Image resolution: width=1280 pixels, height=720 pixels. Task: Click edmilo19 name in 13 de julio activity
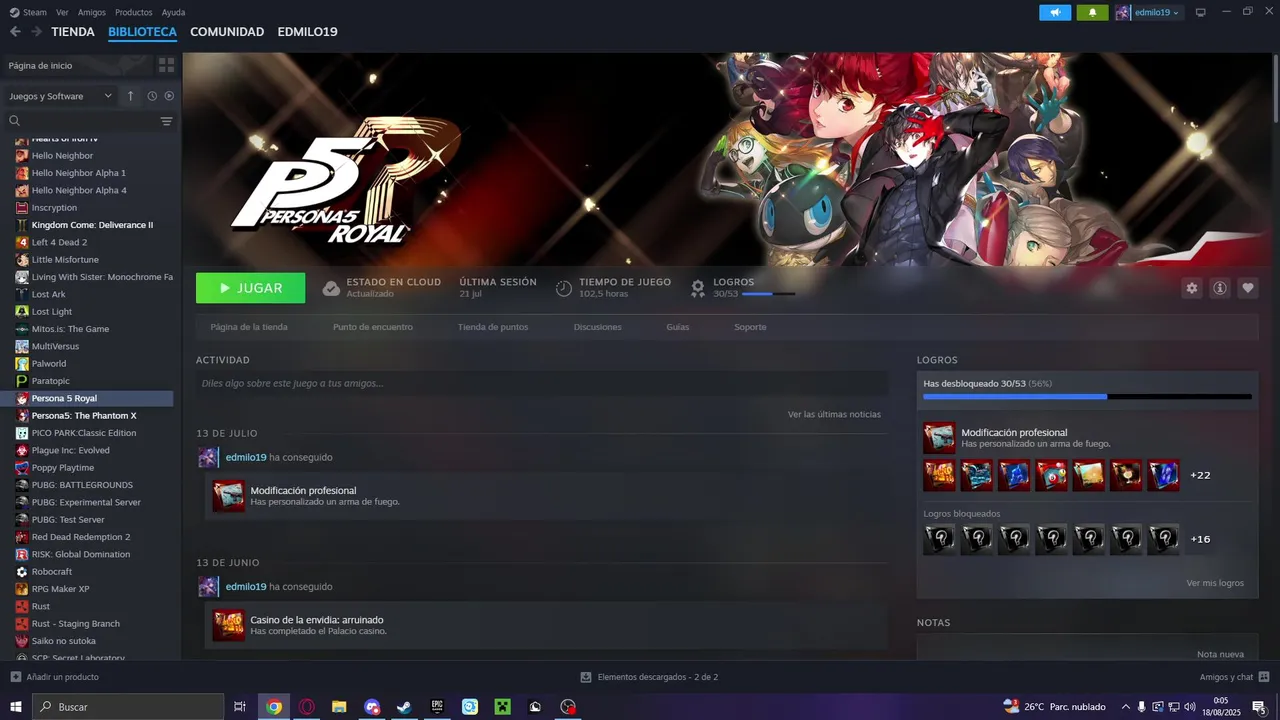click(x=246, y=457)
